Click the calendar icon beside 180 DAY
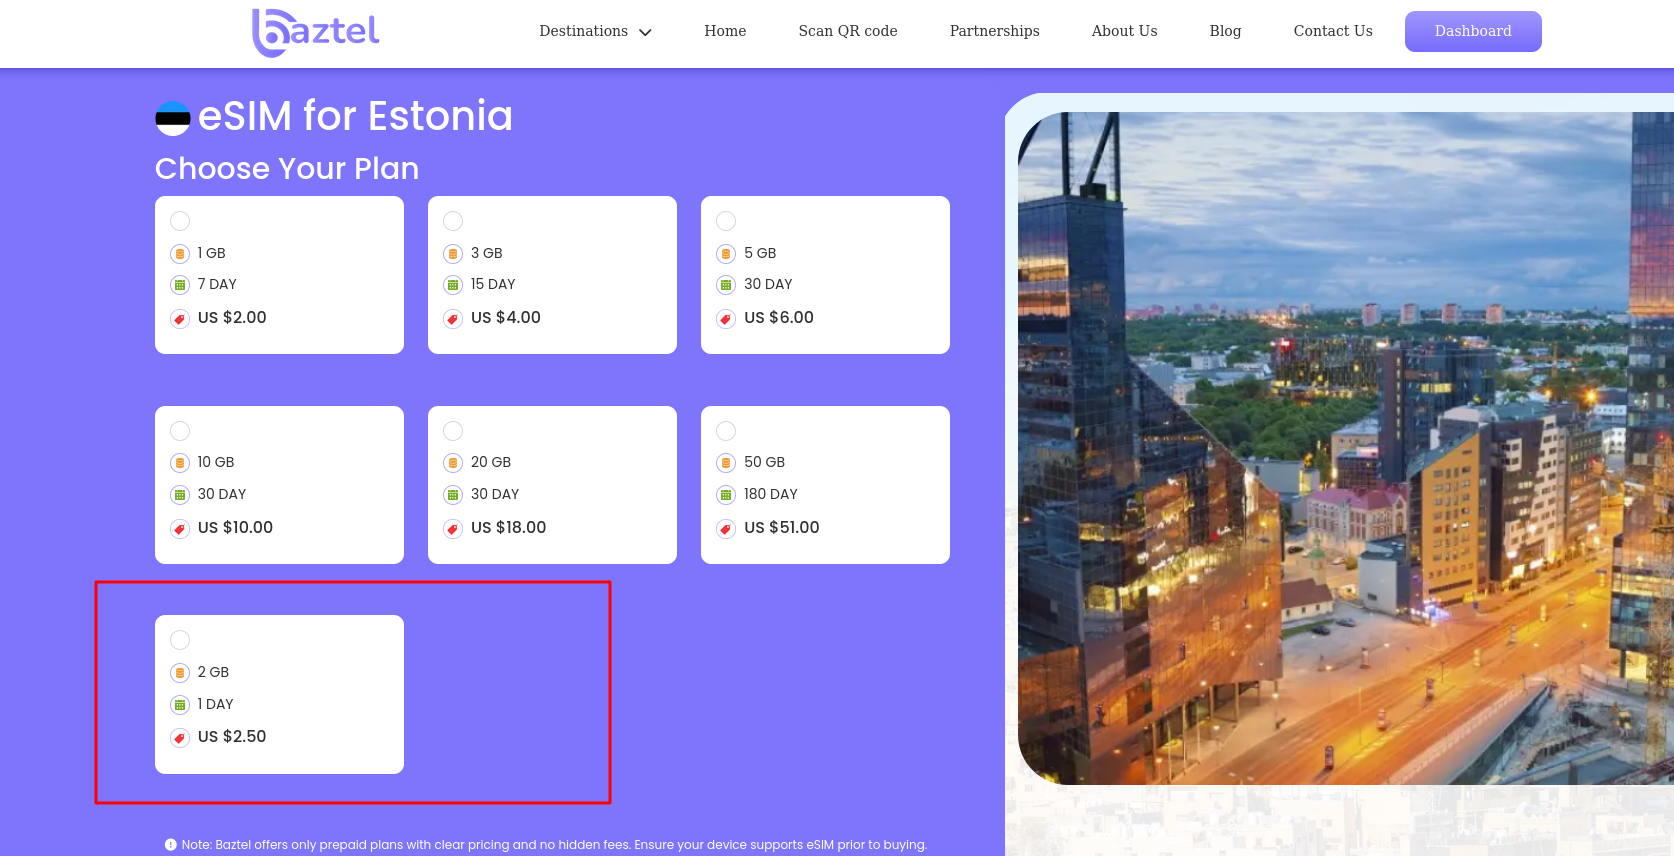Image resolution: width=1674 pixels, height=856 pixels. coord(726,495)
